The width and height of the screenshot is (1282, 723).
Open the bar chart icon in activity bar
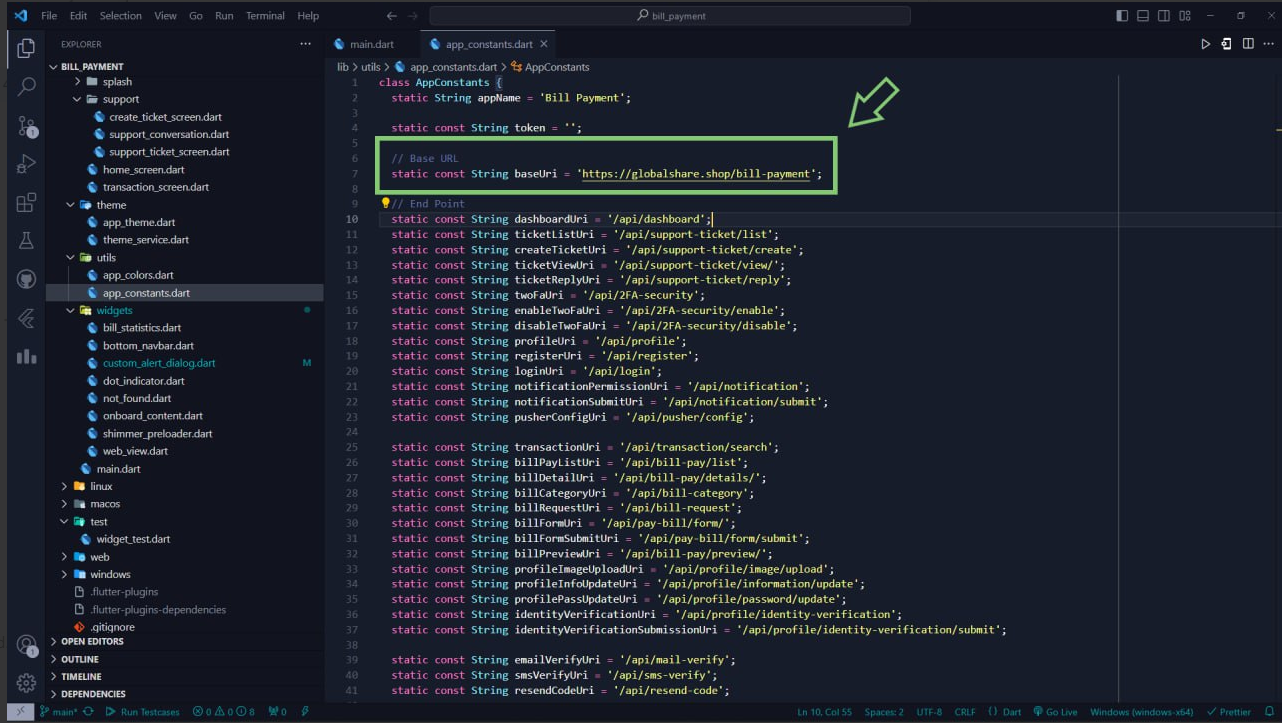[26, 357]
